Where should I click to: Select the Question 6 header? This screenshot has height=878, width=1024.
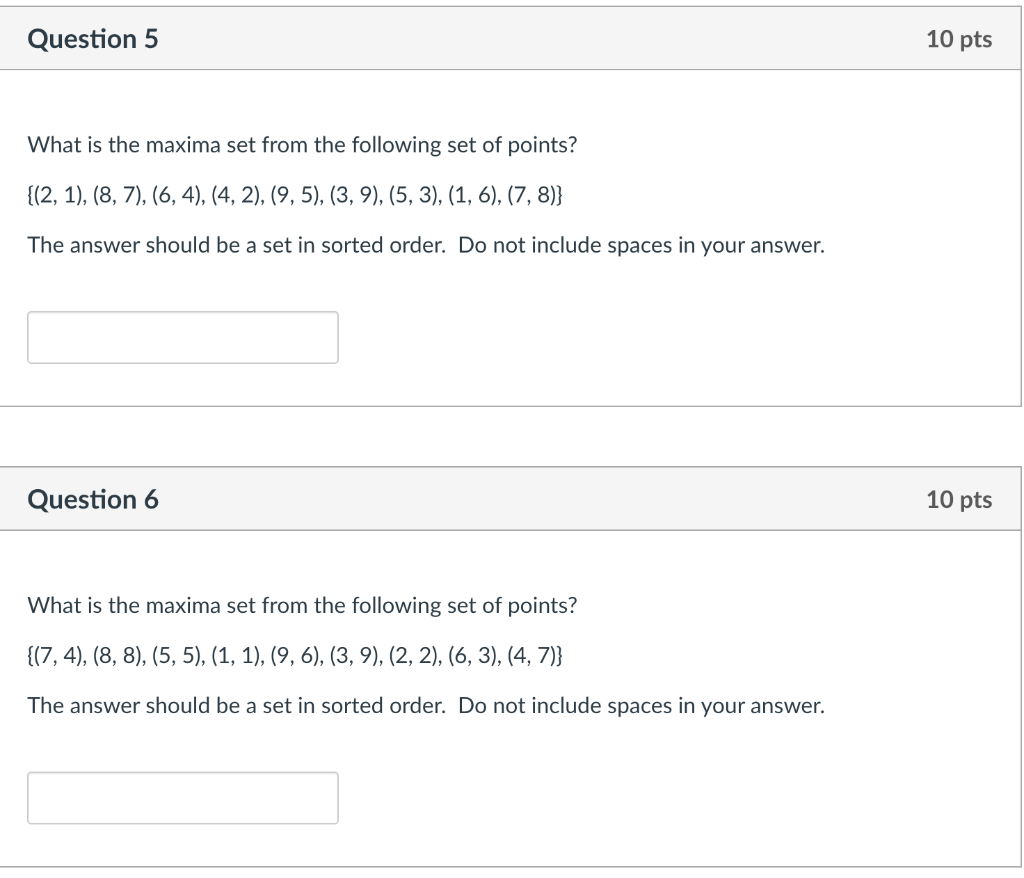(x=94, y=498)
